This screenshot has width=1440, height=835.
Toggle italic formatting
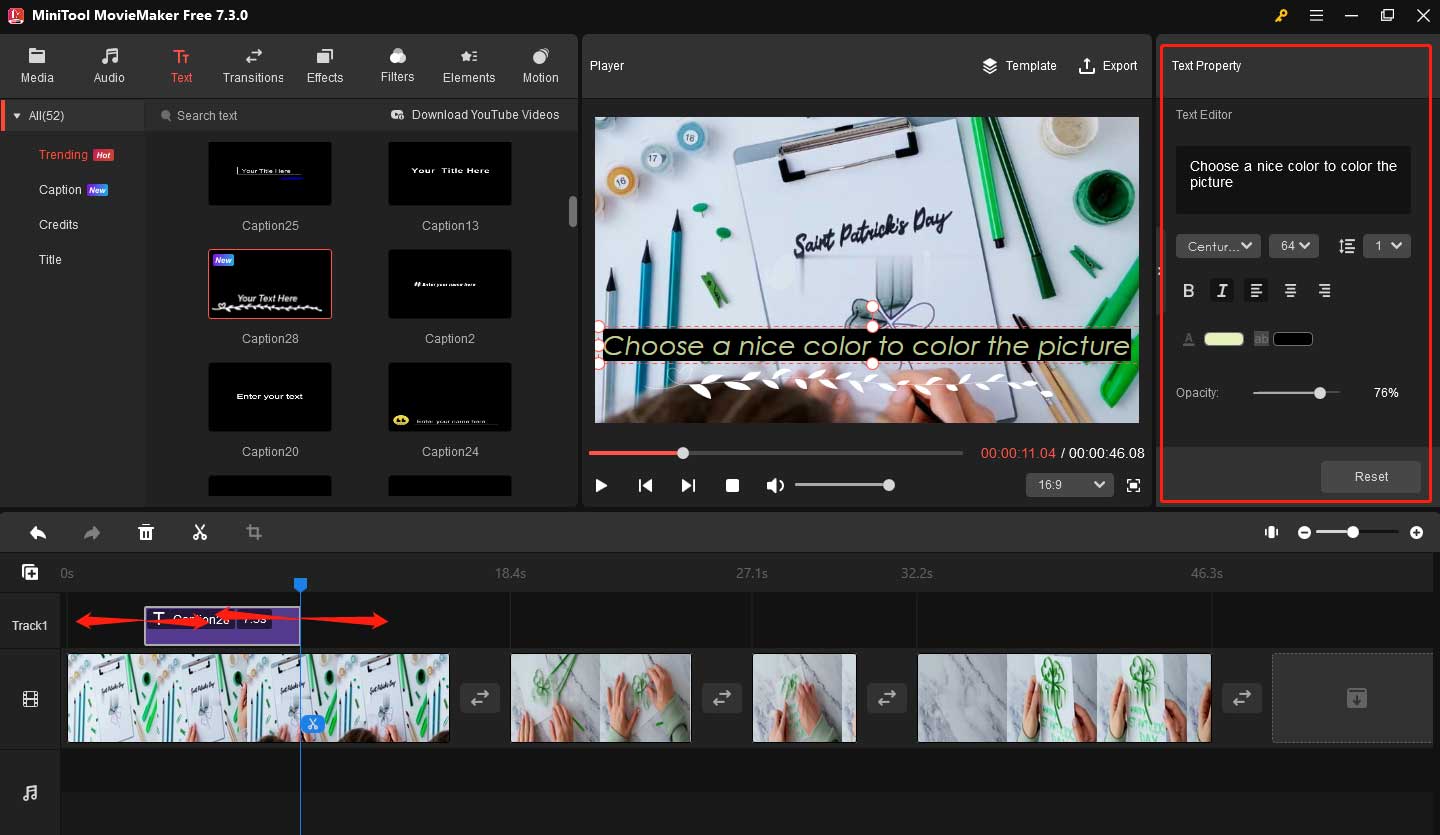point(1221,291)
